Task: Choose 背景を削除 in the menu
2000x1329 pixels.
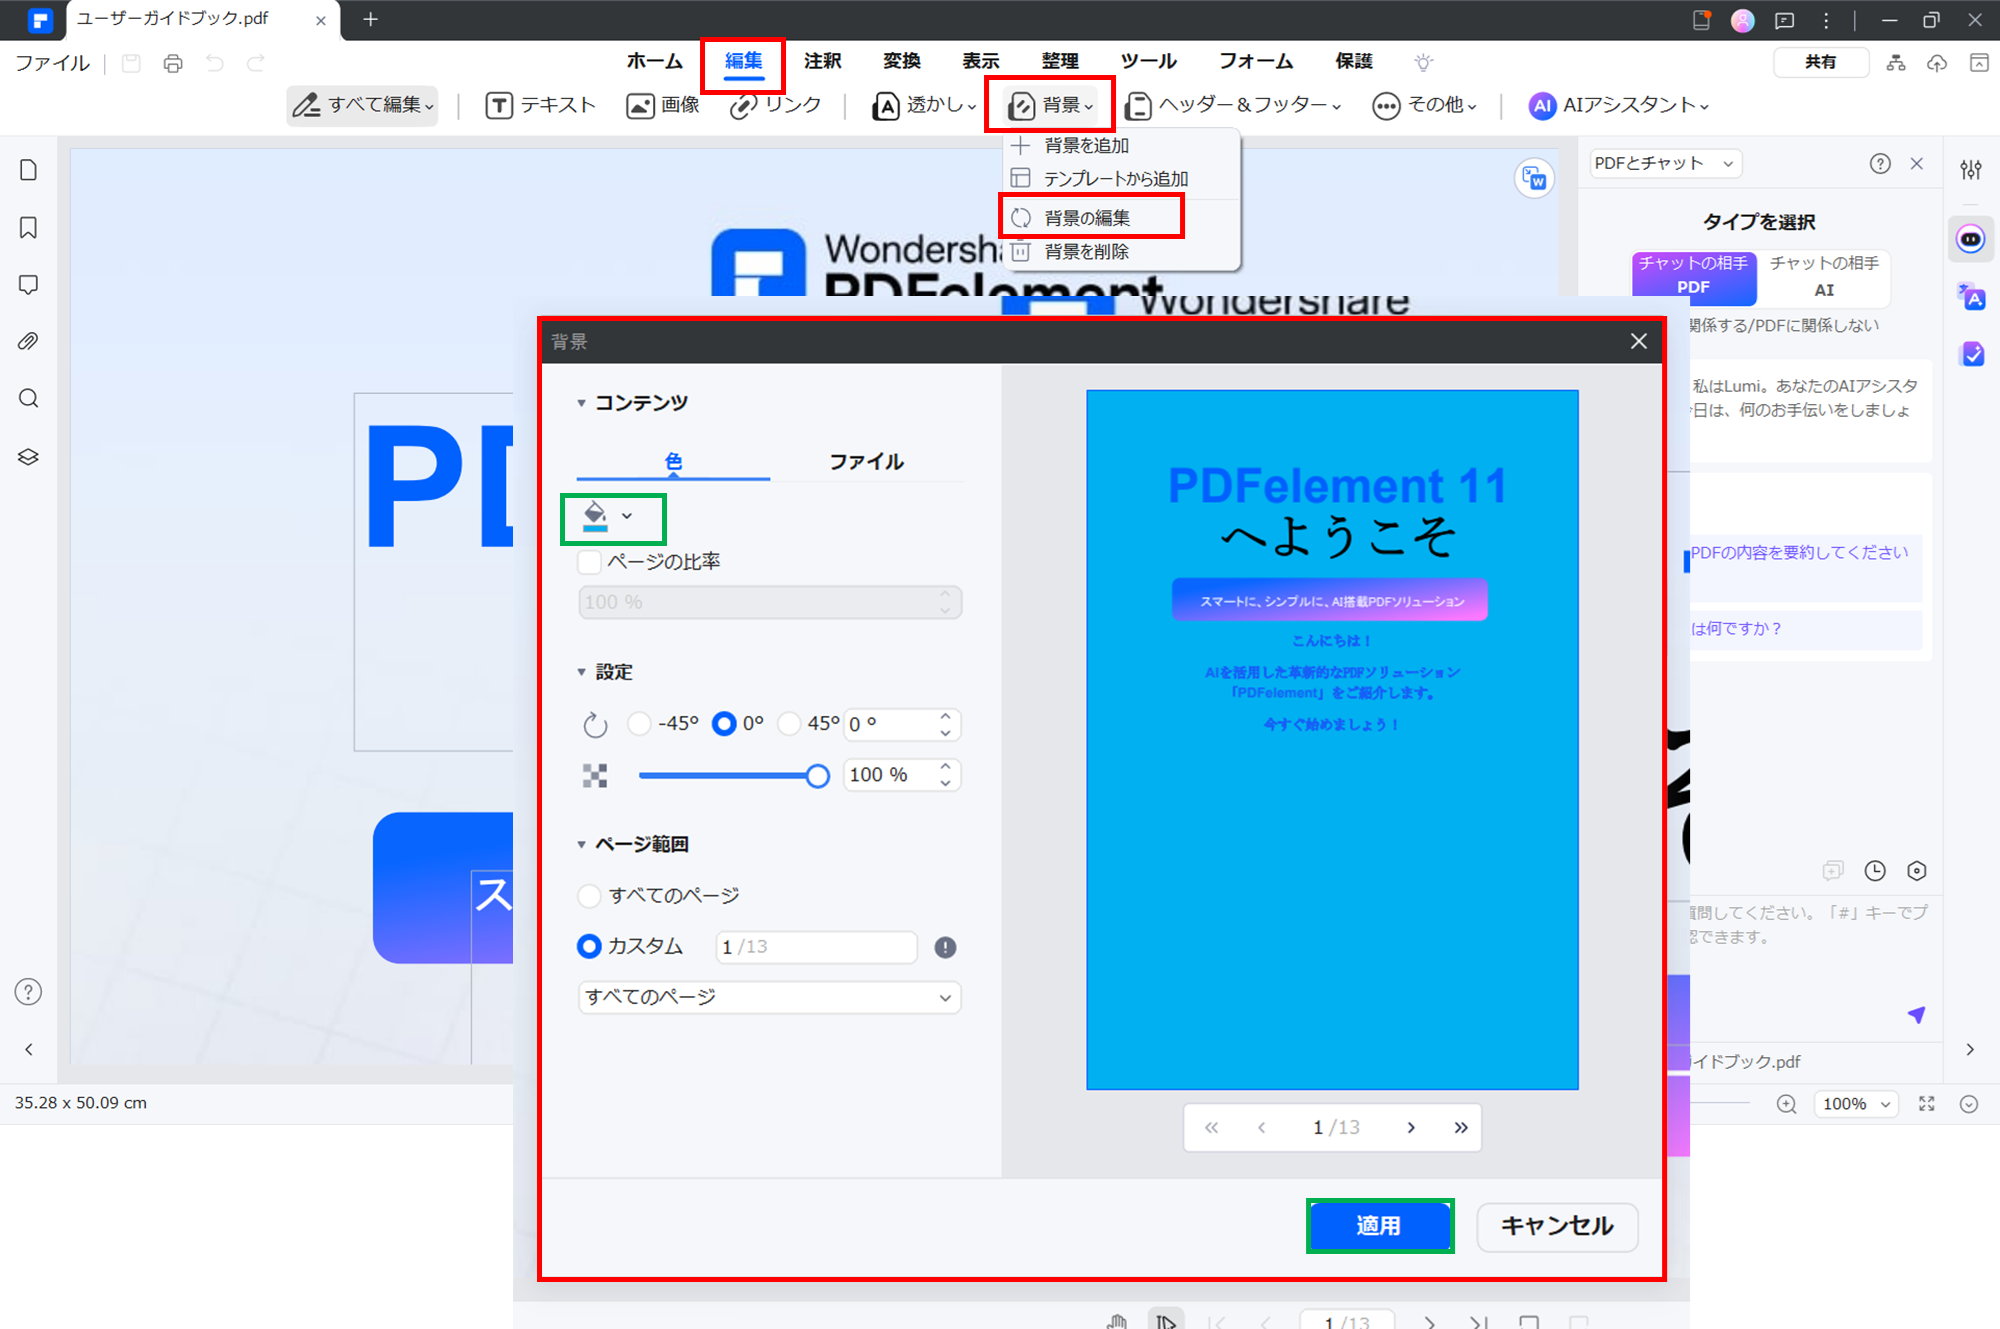Action: tap(1086, 252)
